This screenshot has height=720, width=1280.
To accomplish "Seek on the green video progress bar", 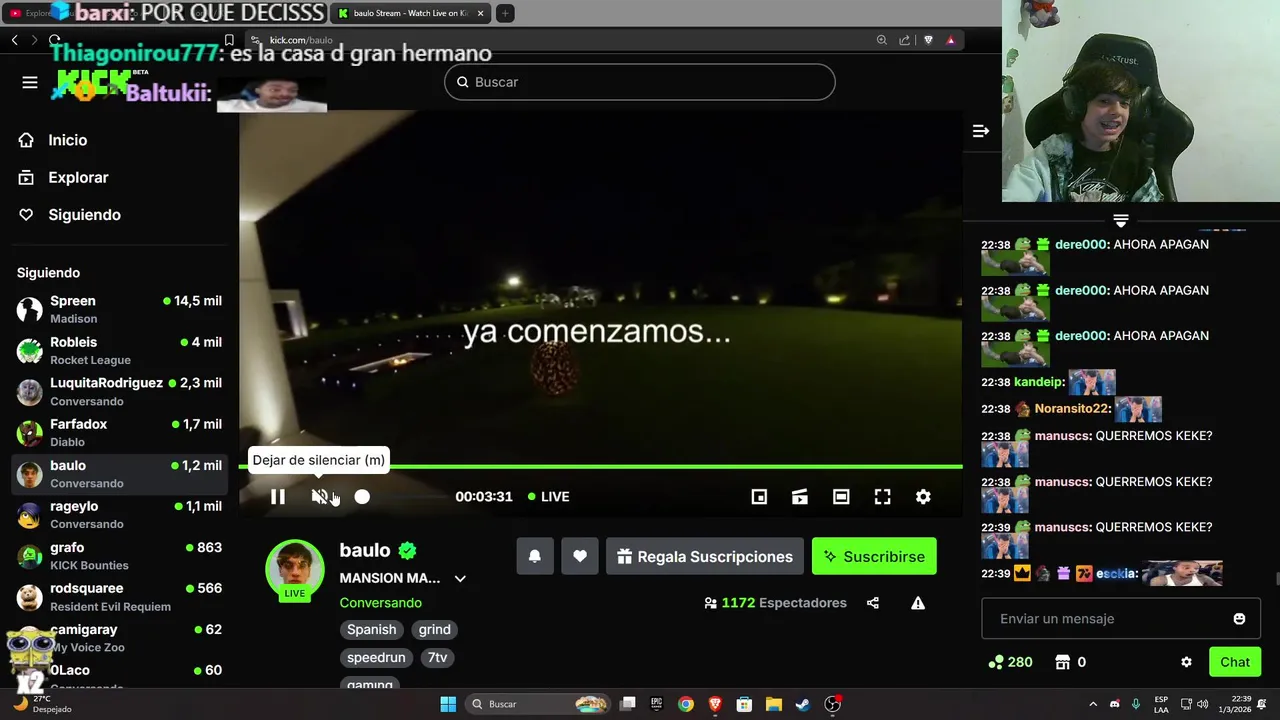I will click(600, 466).
